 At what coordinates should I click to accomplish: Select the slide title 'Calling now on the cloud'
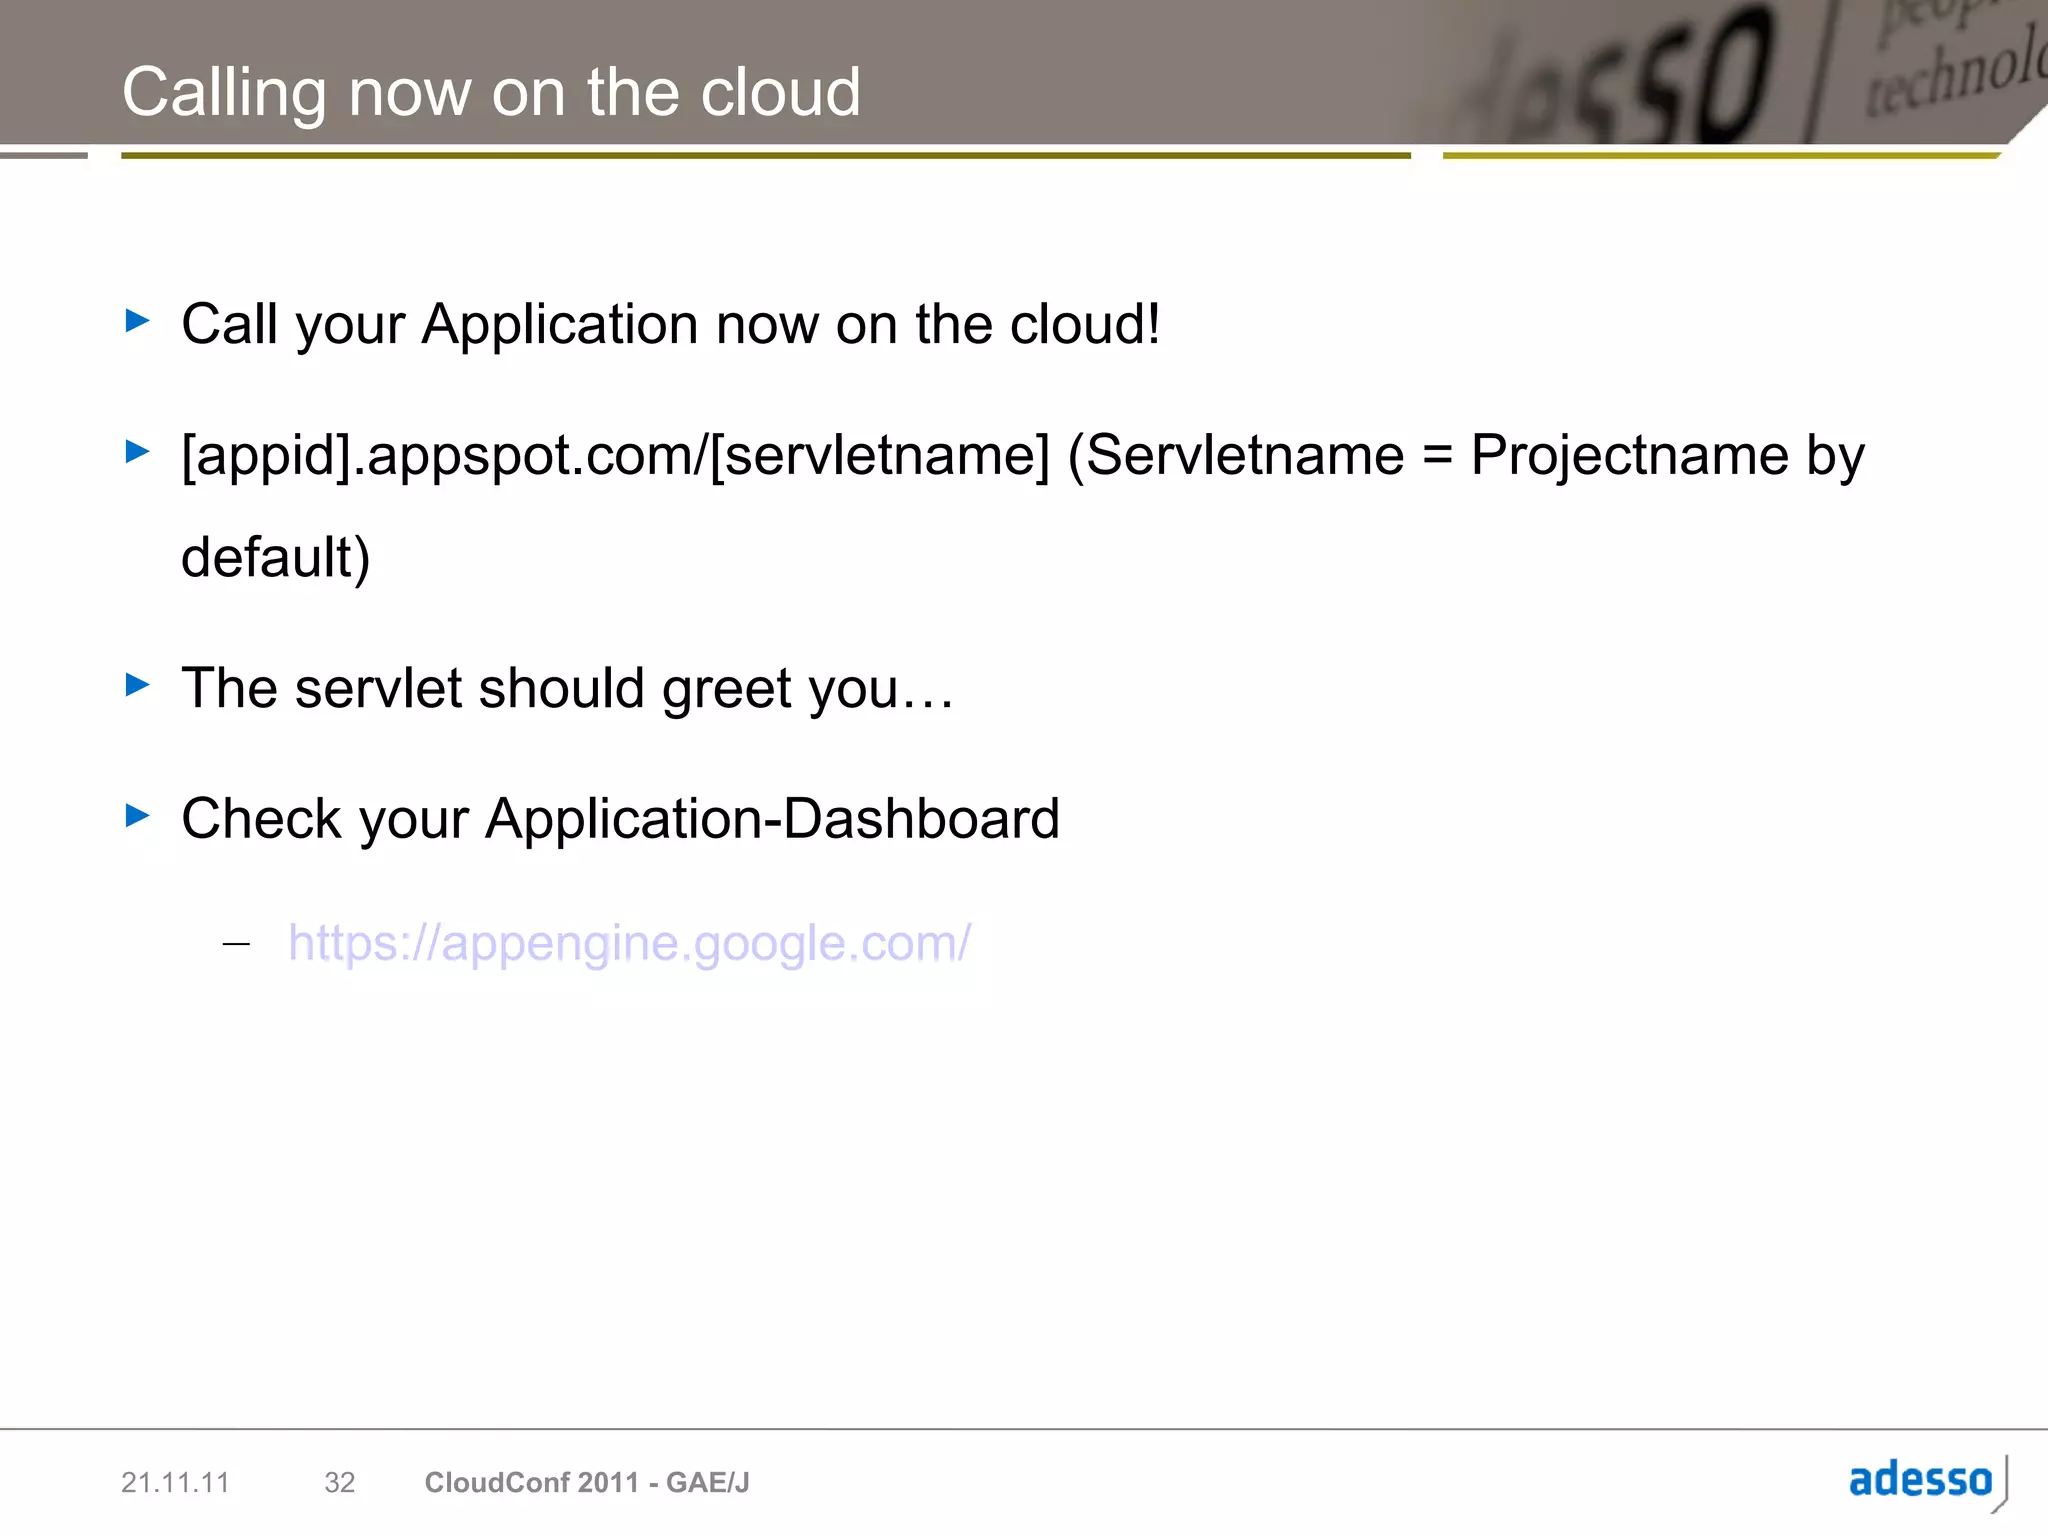pyautogui.click(x=491, y=92)
